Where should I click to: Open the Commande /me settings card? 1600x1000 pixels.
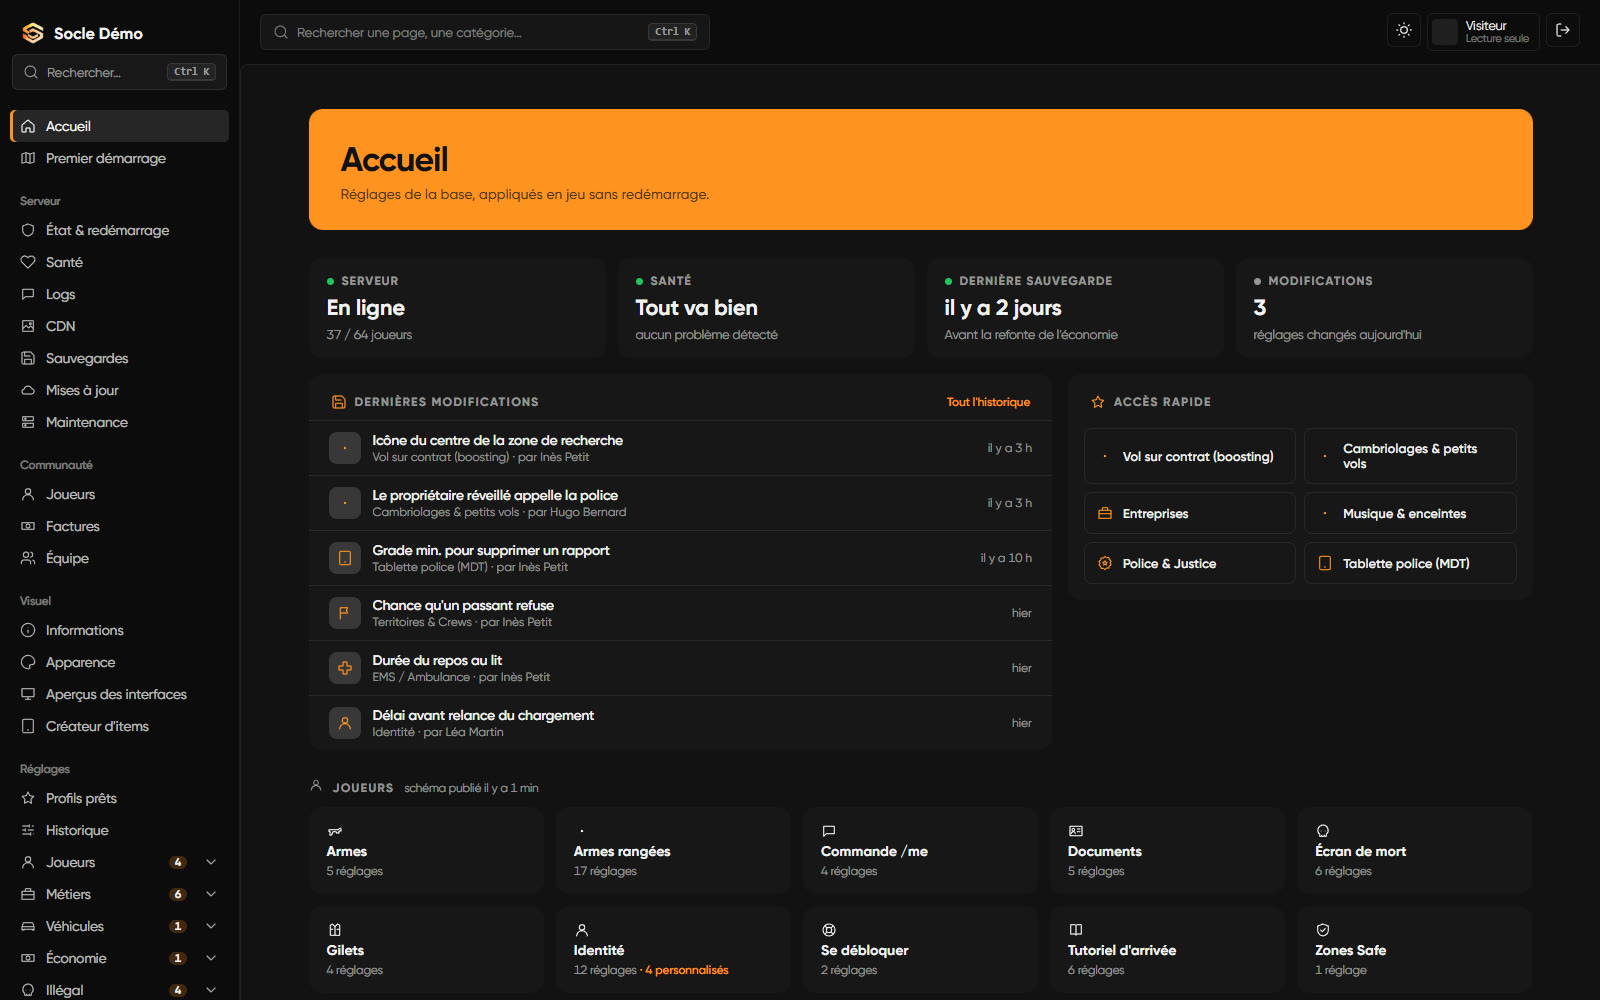[x=921, y=850]
